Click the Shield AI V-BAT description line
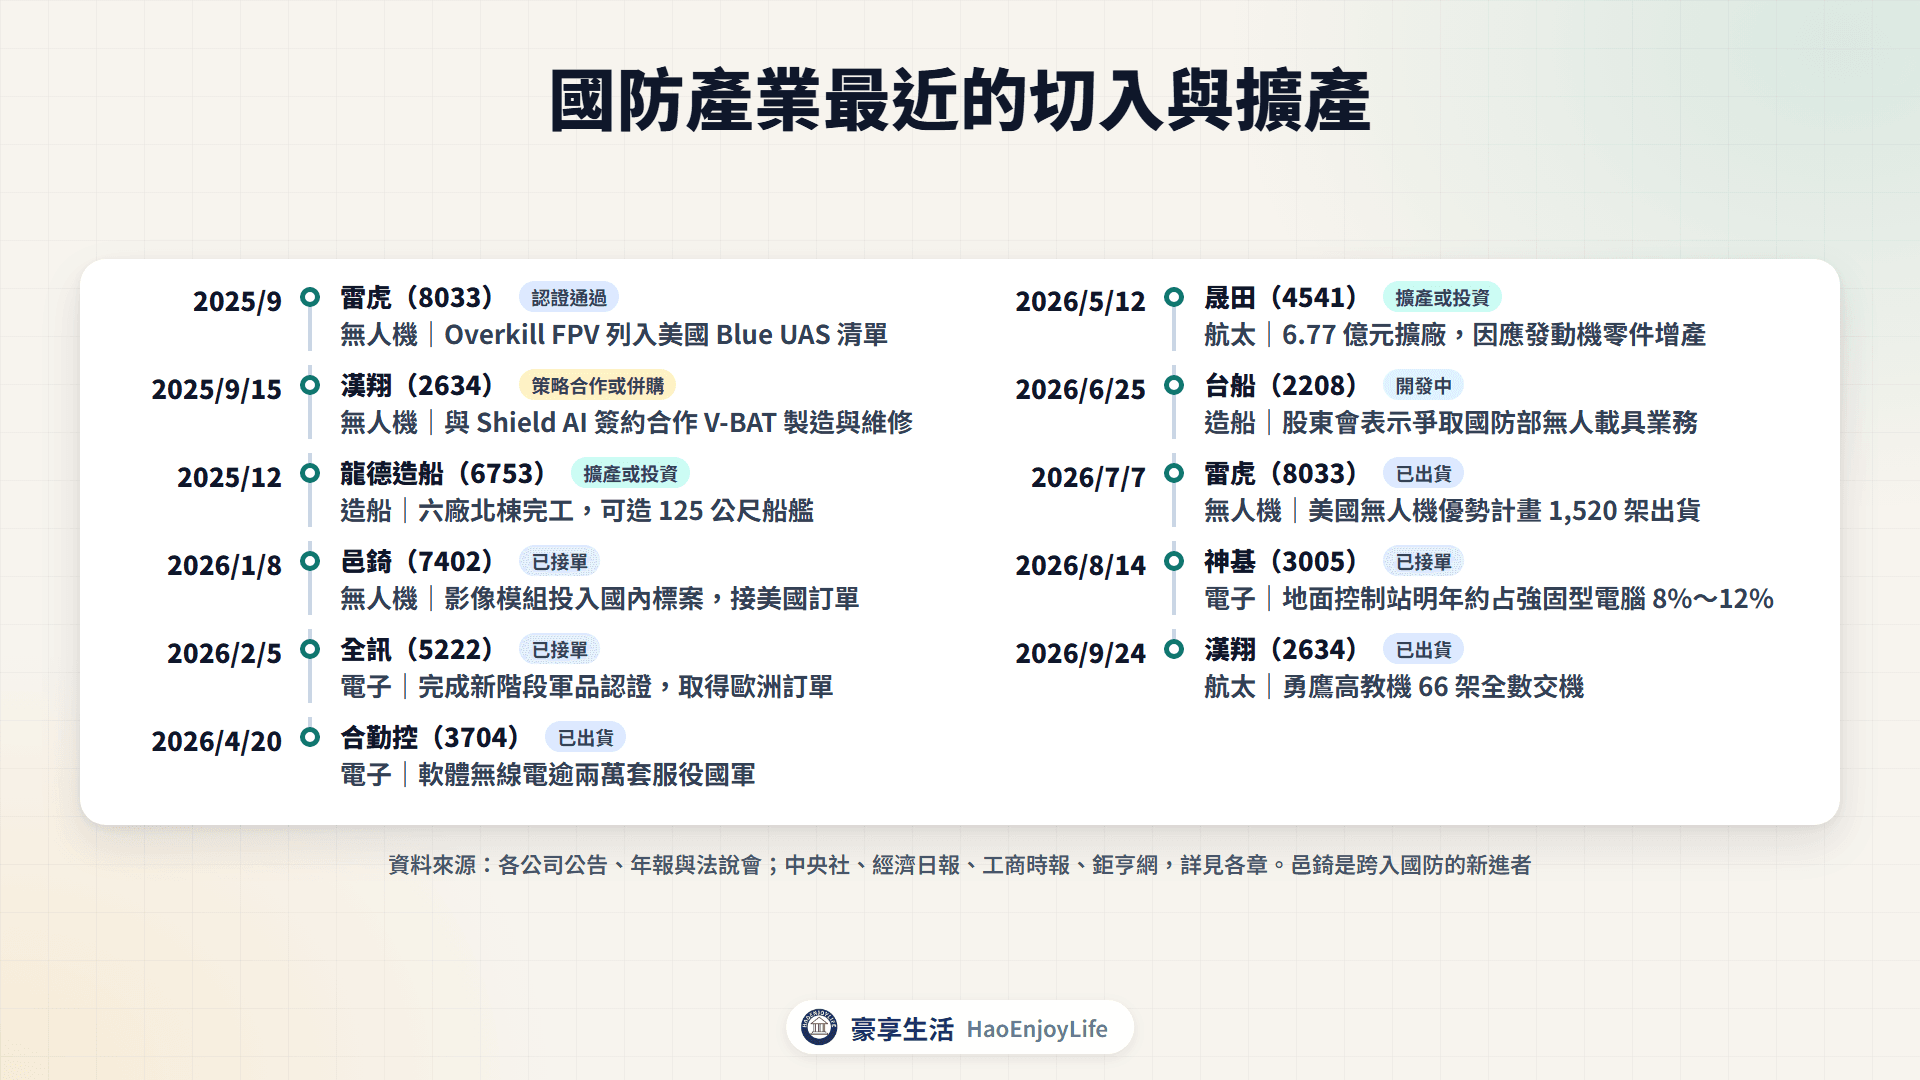This screenshot has height=1080, width=1920. coord(627,423)
